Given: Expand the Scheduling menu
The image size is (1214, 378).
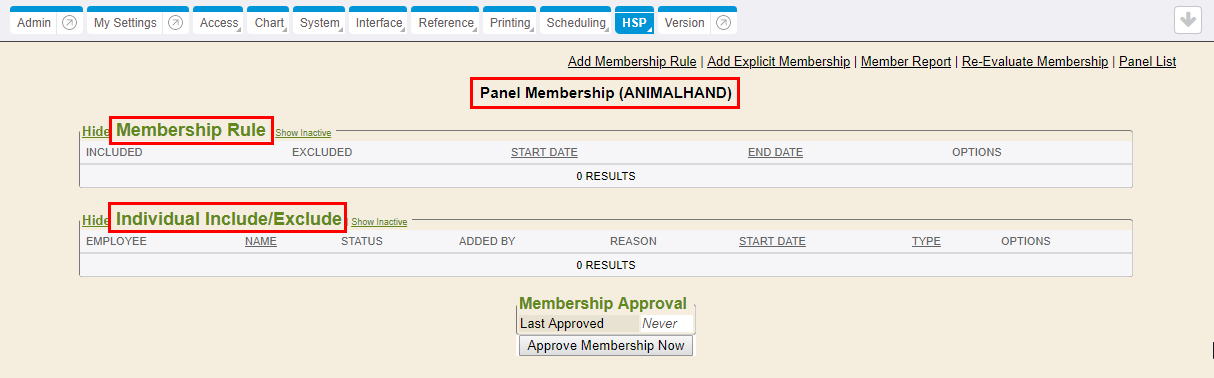Looking at the screenshot, I should [577, 22].
